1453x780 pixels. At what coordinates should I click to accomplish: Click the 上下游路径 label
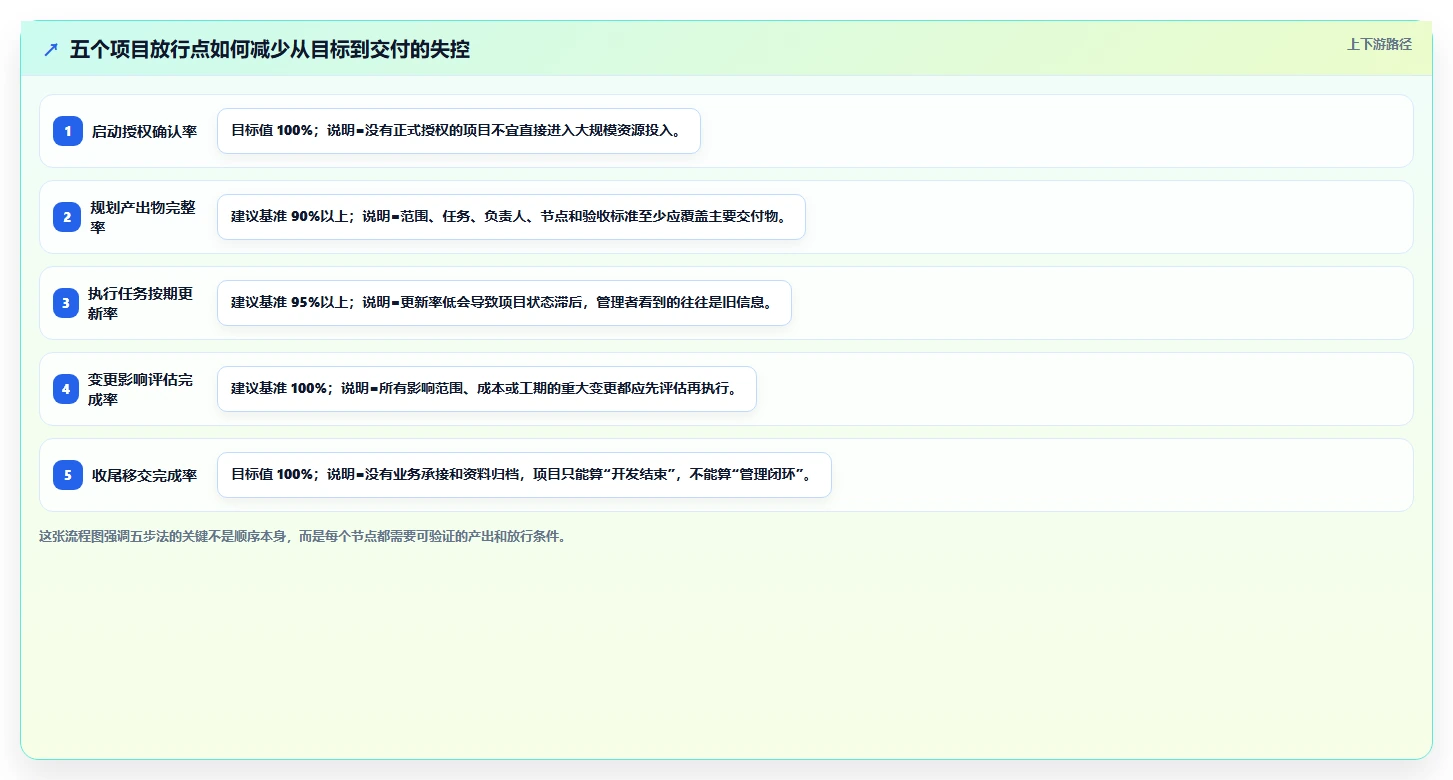1379,44
